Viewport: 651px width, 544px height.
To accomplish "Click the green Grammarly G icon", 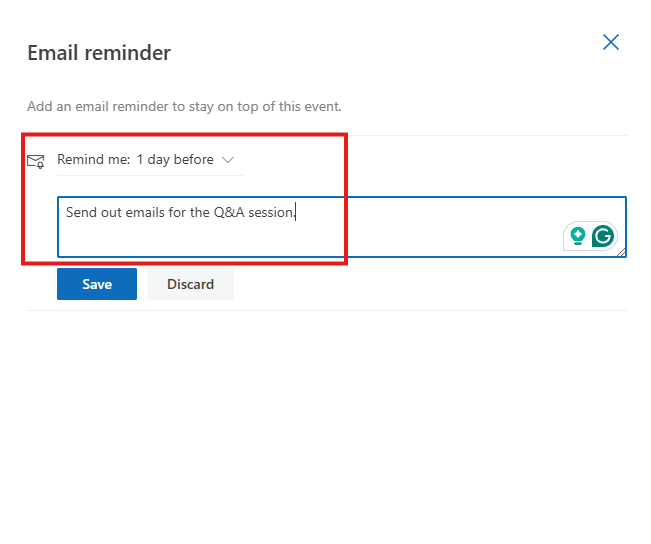I will (602, 236).
